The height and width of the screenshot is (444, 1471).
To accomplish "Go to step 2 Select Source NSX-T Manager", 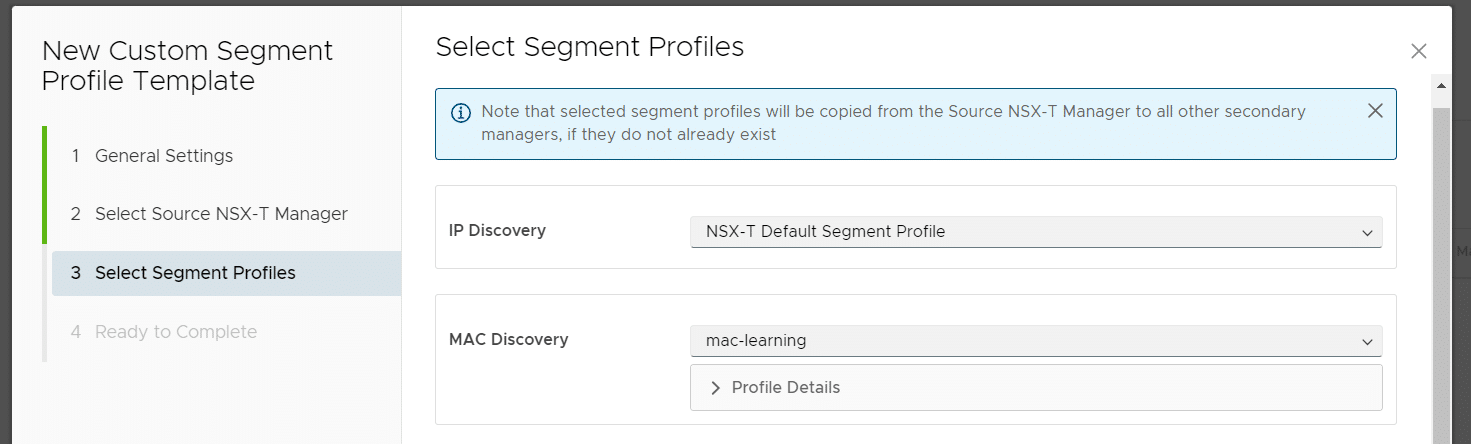I will (x=209, y=214).
